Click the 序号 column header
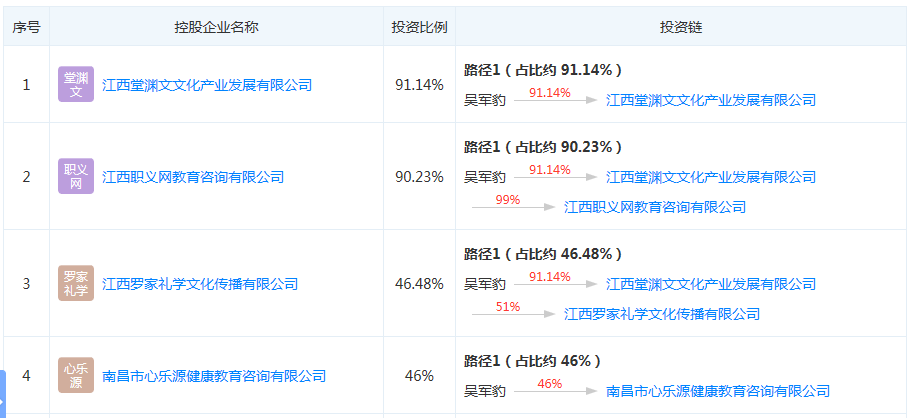 point(26,27)
